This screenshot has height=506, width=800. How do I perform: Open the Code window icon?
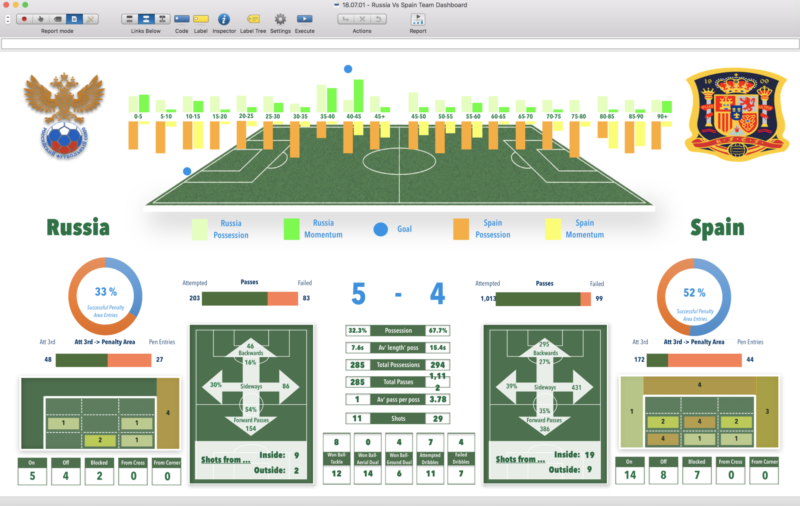pyautogui.click(x=181, y=19)
